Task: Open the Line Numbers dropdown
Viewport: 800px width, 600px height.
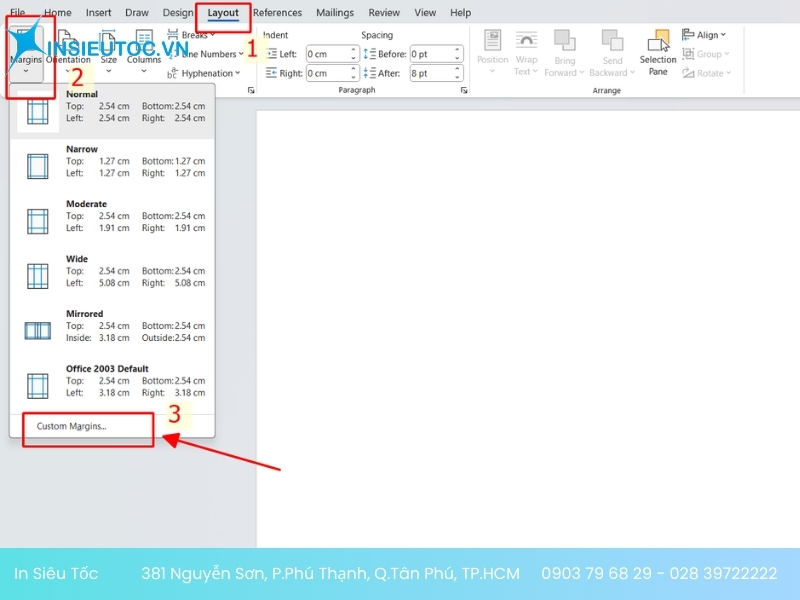Action: 208,54
